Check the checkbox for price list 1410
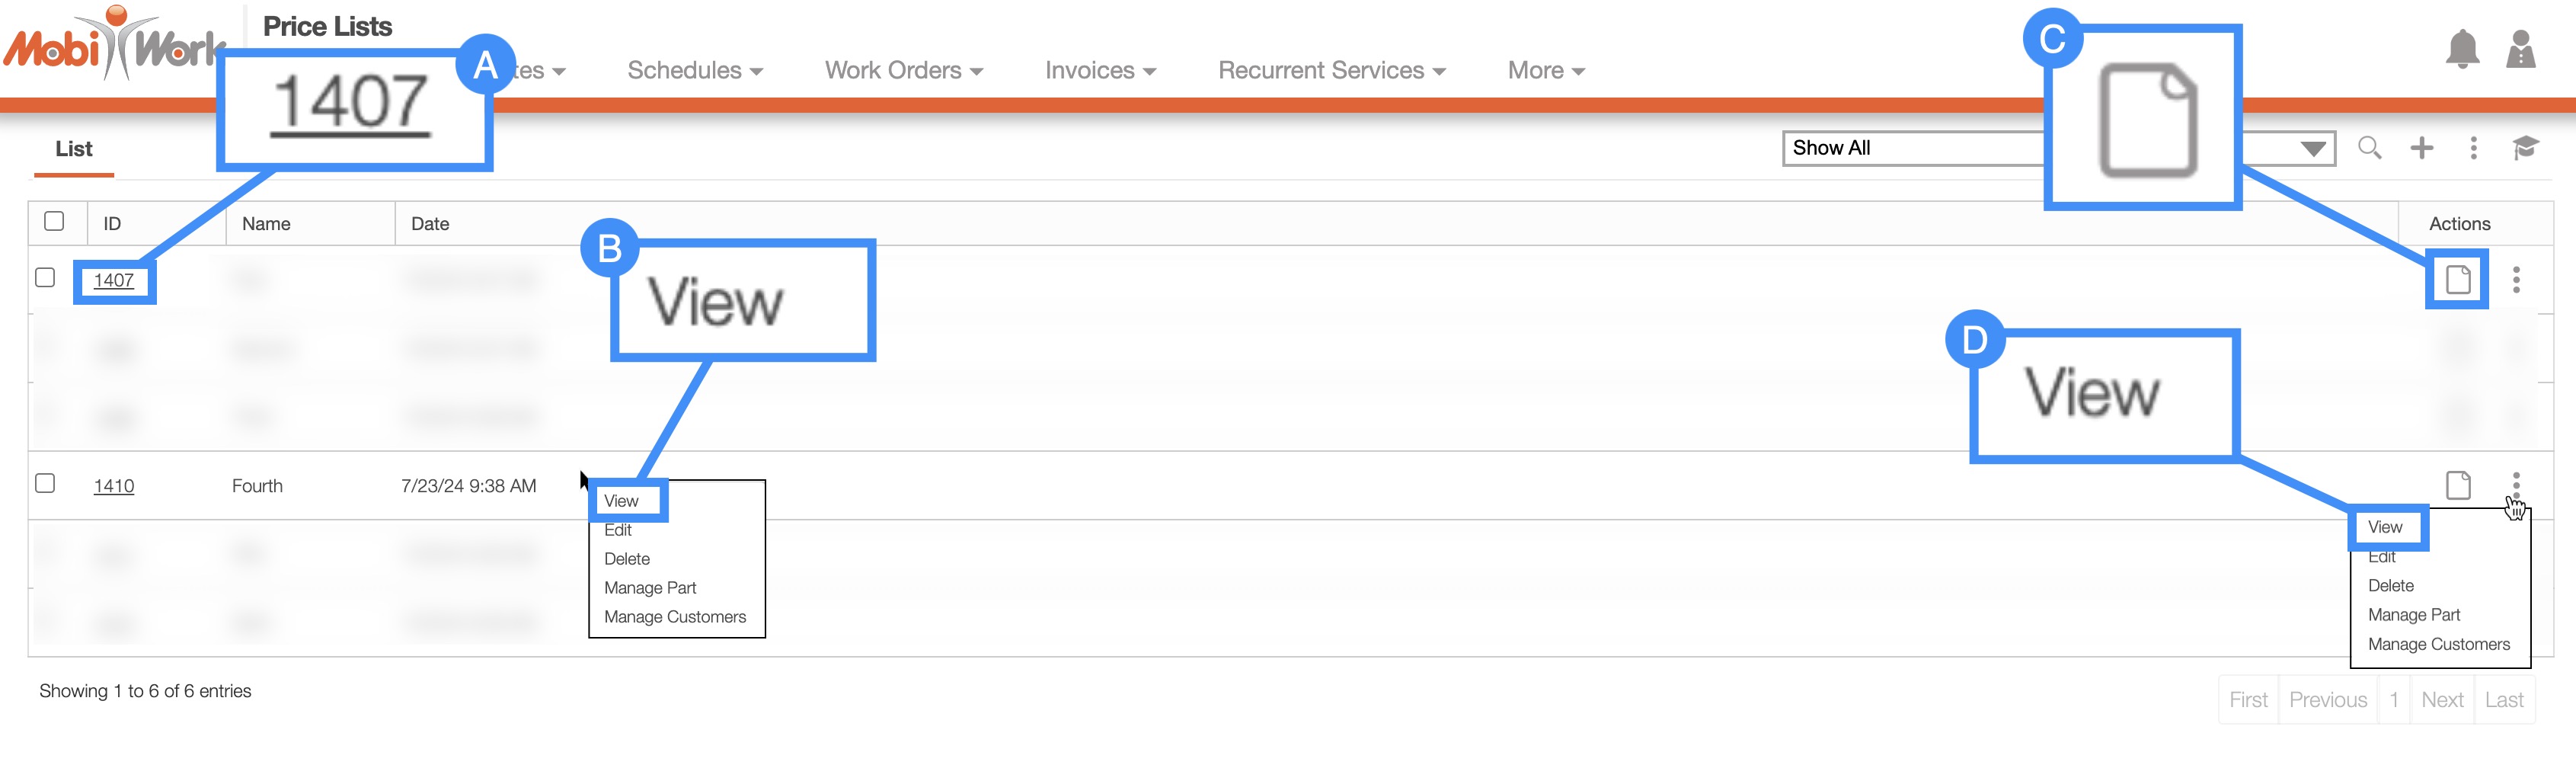The image size is (2576, 765). [45, 484]
